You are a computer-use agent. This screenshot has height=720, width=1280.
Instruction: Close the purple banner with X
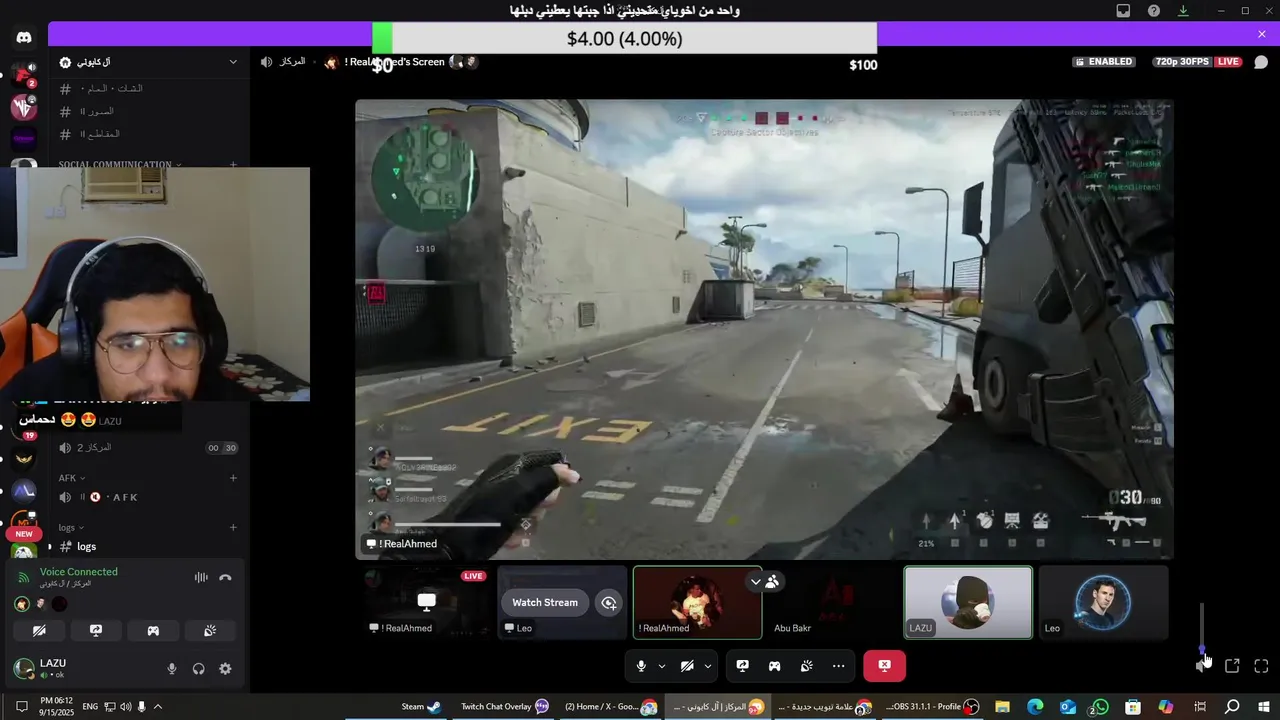coord(1262,34)
